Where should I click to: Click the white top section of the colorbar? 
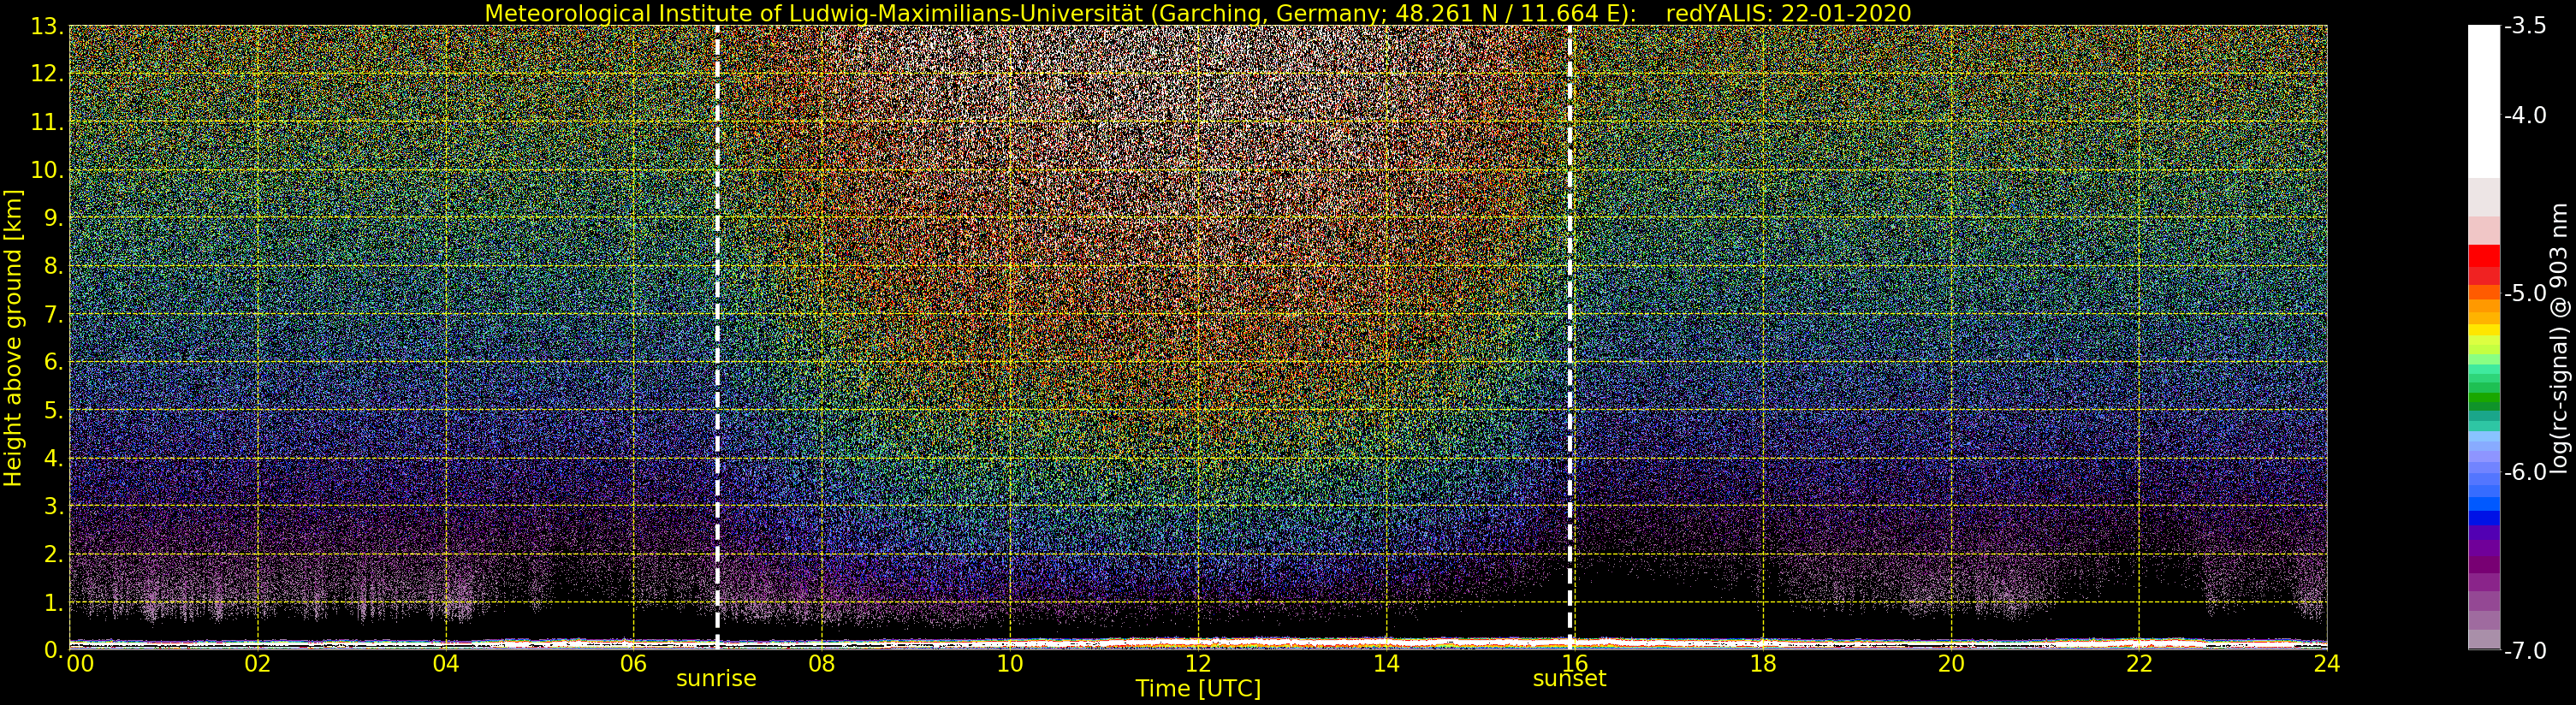pyautogui.click(x=2484, y=100)
